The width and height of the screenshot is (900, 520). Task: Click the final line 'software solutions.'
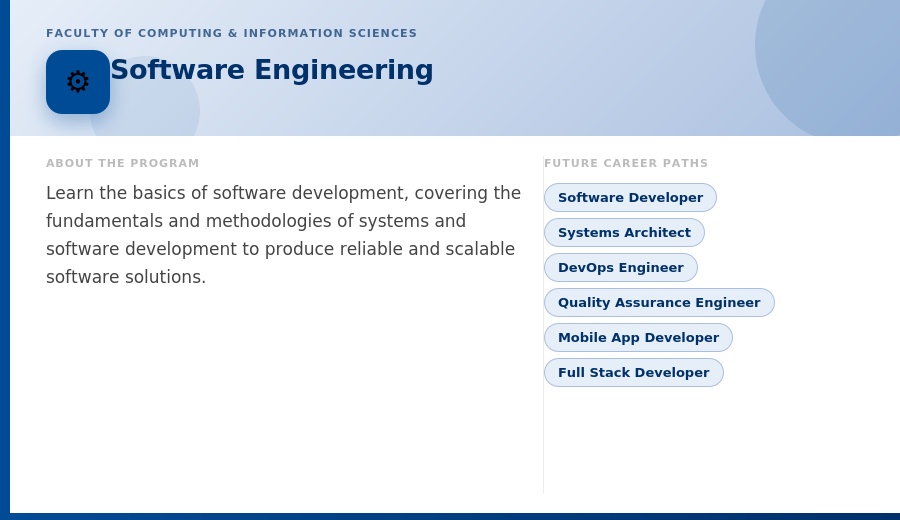(x=126, y=277)
